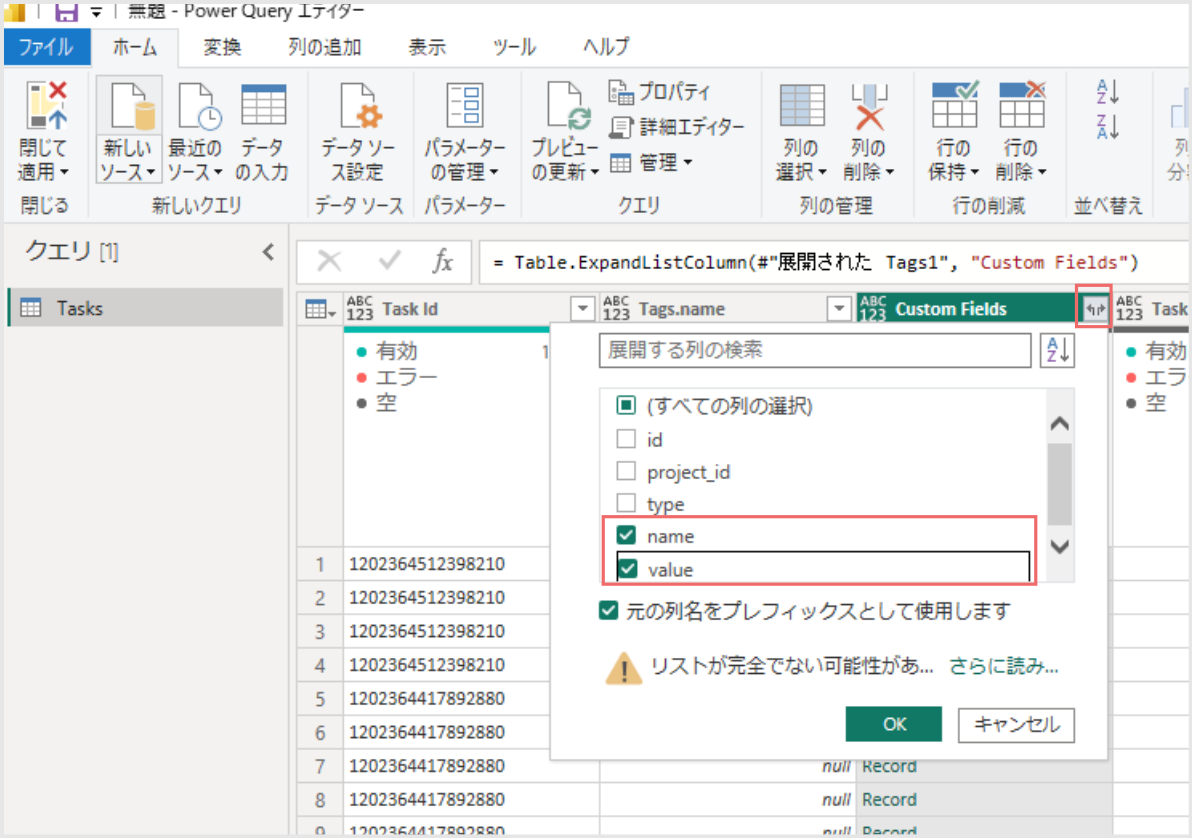This screenshot has width=1192, height=838.
Task: Click the fx function icon
Action: (442, 262)
